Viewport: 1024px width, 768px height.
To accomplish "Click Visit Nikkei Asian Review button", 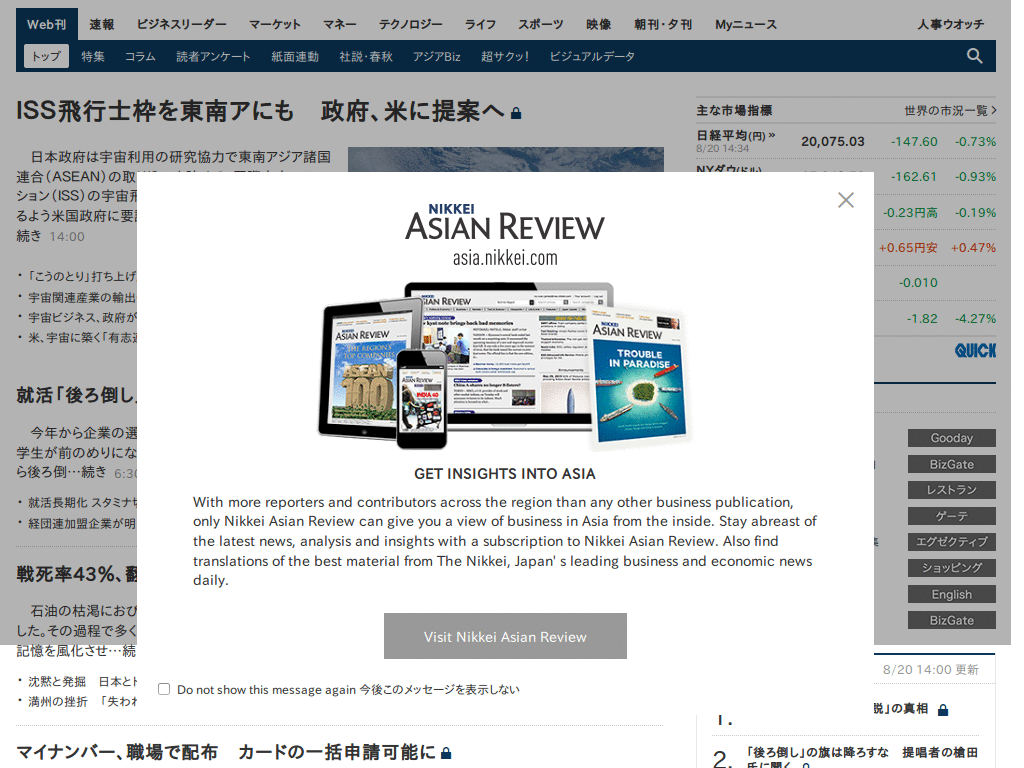I will 505,636.
